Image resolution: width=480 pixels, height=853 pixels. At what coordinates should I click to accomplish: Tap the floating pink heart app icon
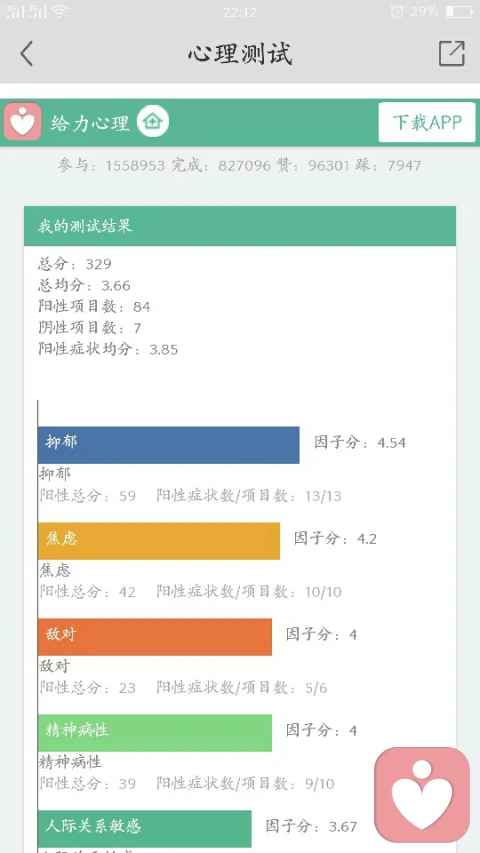click(422, 794)
